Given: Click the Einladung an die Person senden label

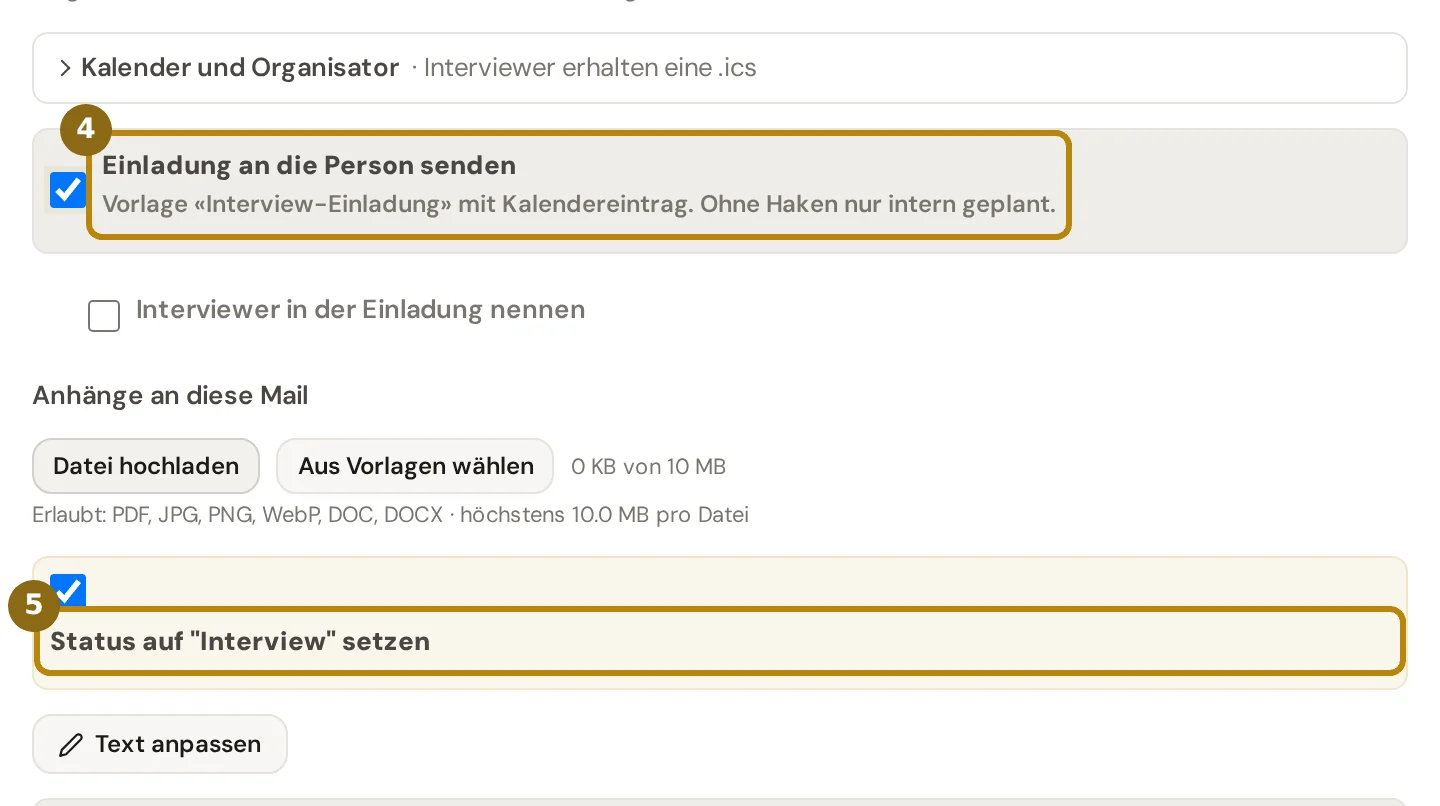Looking at the screenshot, I should pyautogui.click(x=309, y=165).
